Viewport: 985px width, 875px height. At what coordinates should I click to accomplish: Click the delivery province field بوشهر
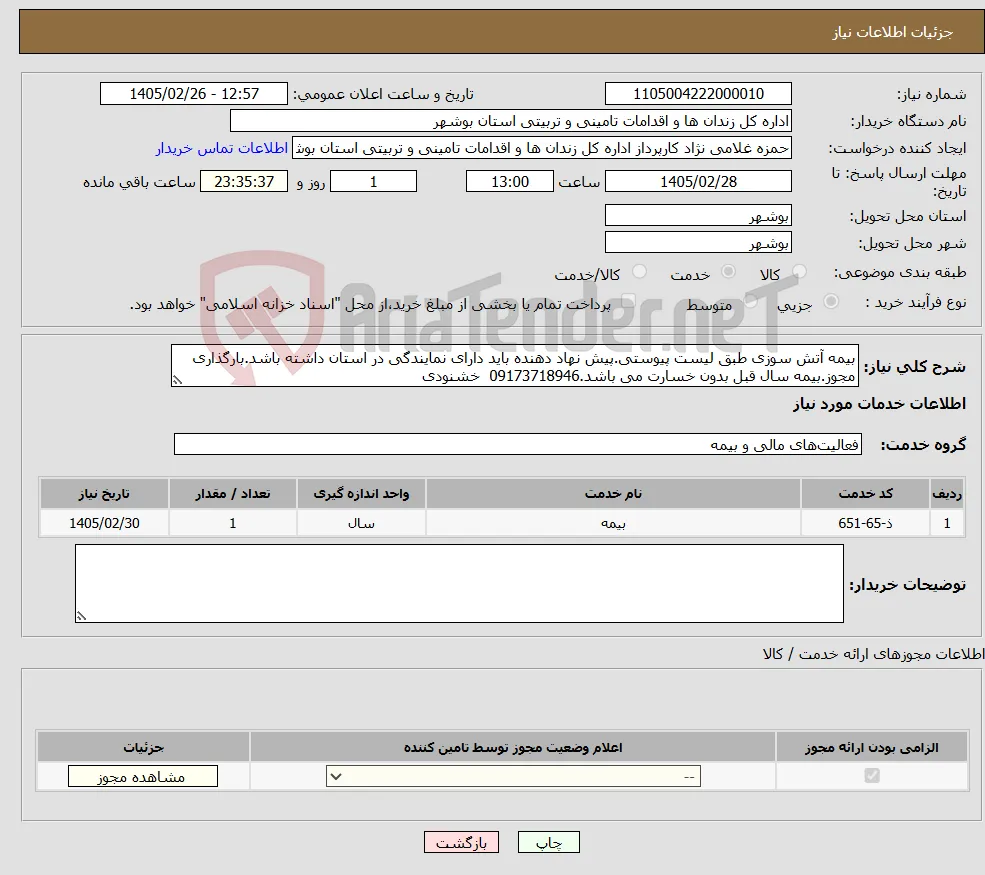[x=698, y=215]
